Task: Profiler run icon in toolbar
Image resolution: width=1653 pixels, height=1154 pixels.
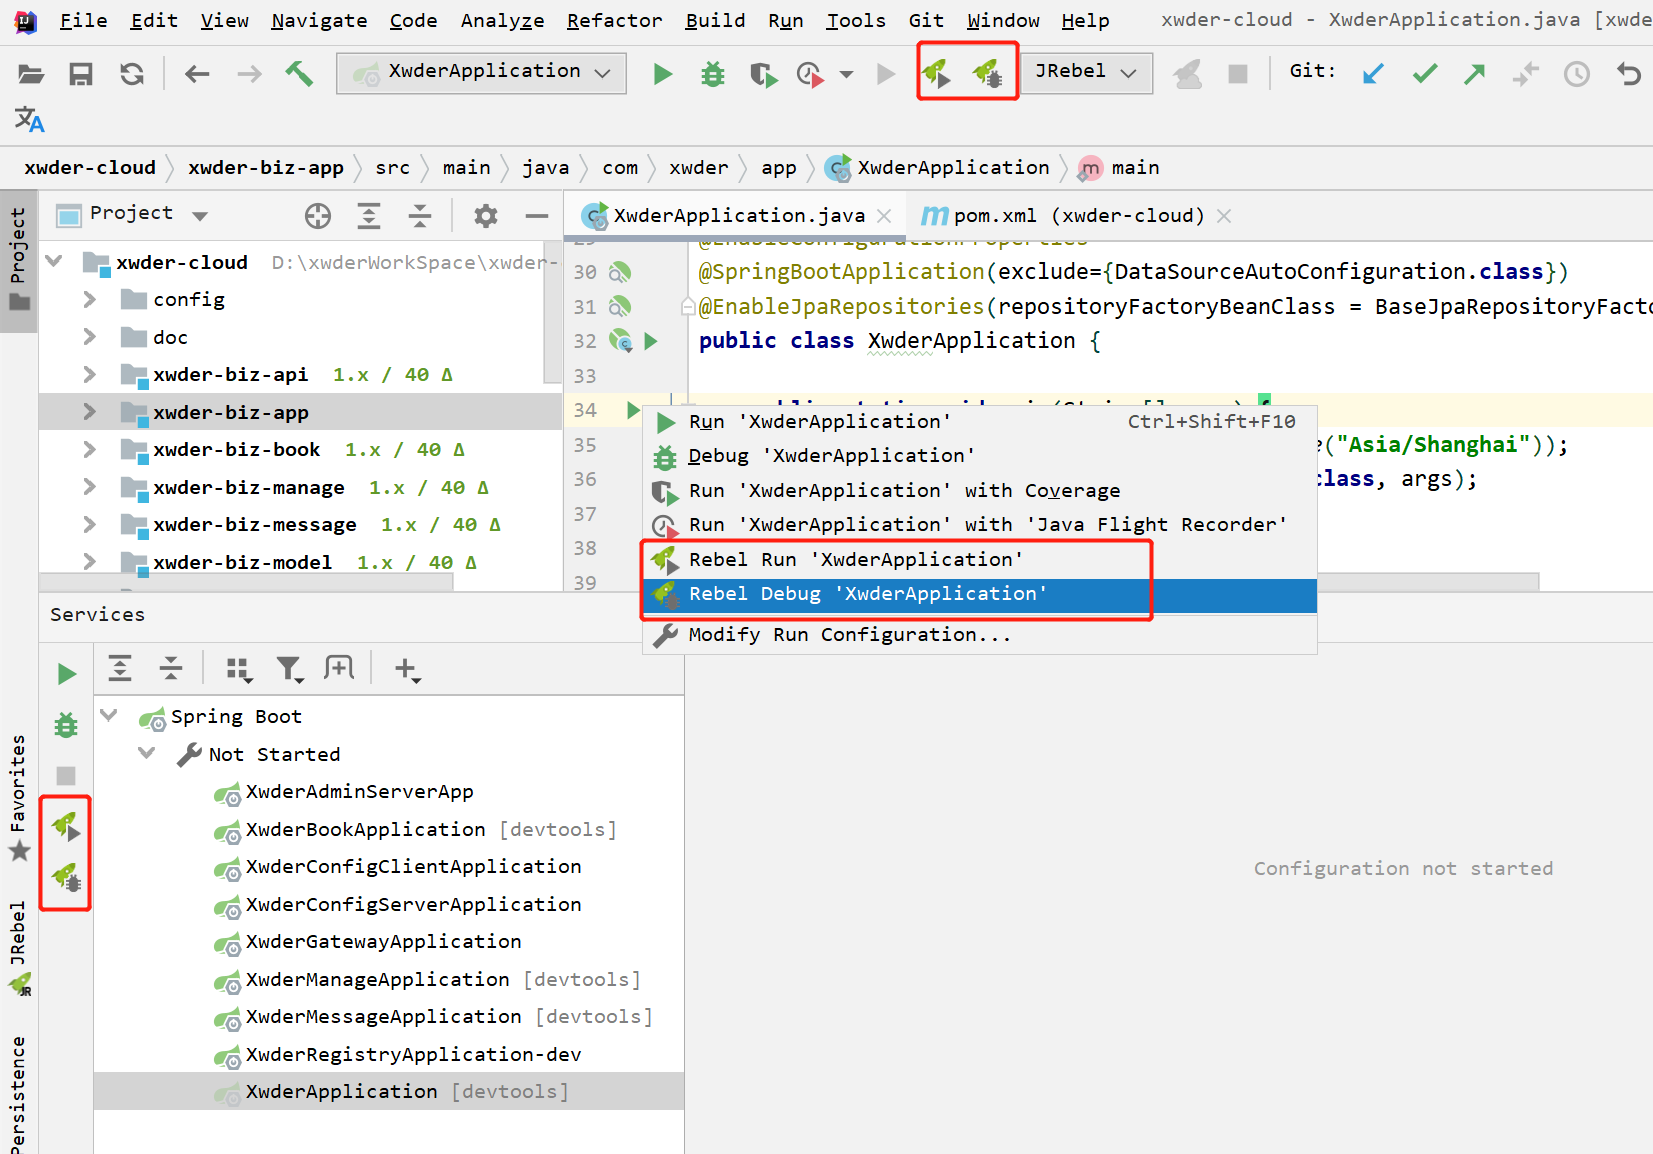Action: pyautogui.click(x=810, y=73)
